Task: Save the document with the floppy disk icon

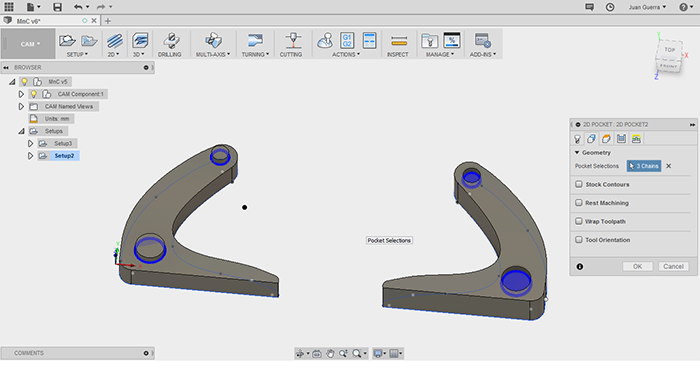Action: tap(57, 7)
